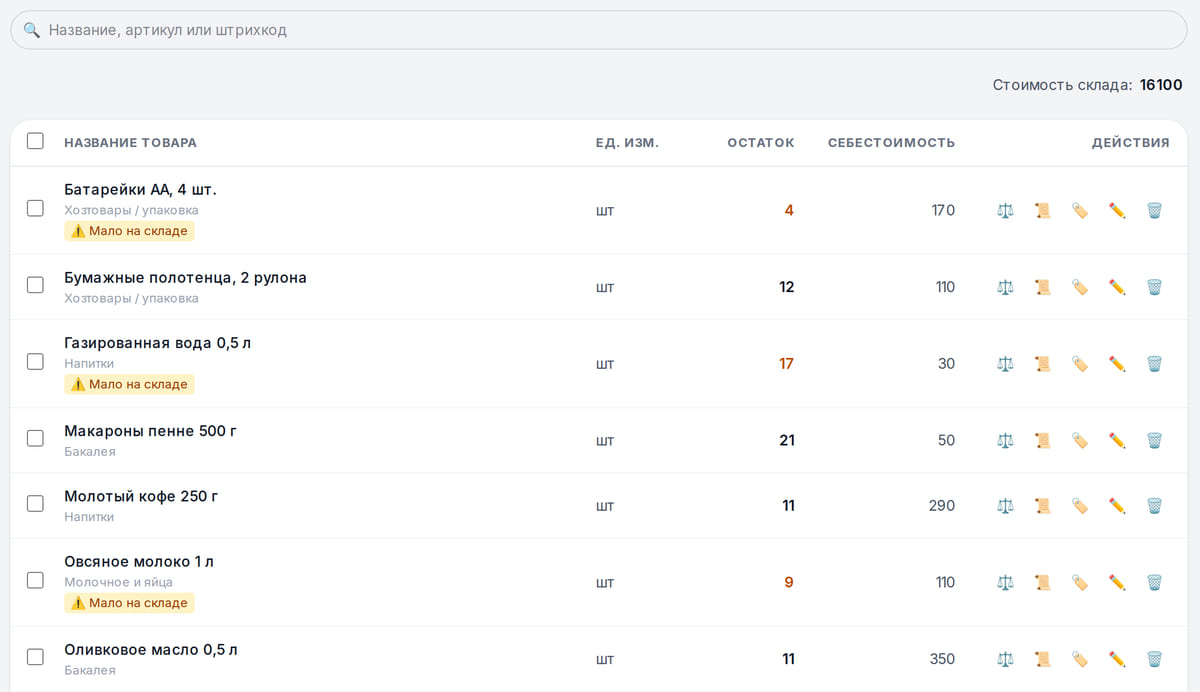Click the Мало на складе badge under Овсяное молоко
The image size is (1200, 692).
click(x=129, y=603)
